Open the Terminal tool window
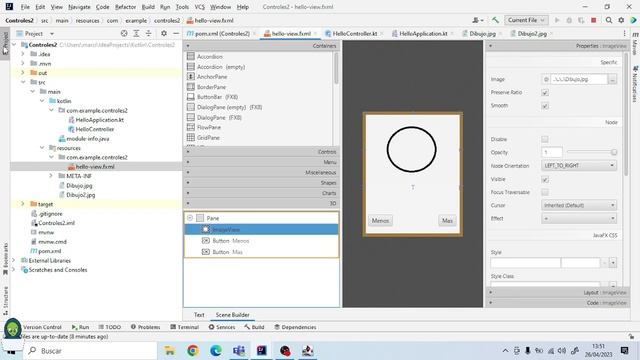Image resolution: width=640 pixels, height=360 pixels. [x=184, y=327]
